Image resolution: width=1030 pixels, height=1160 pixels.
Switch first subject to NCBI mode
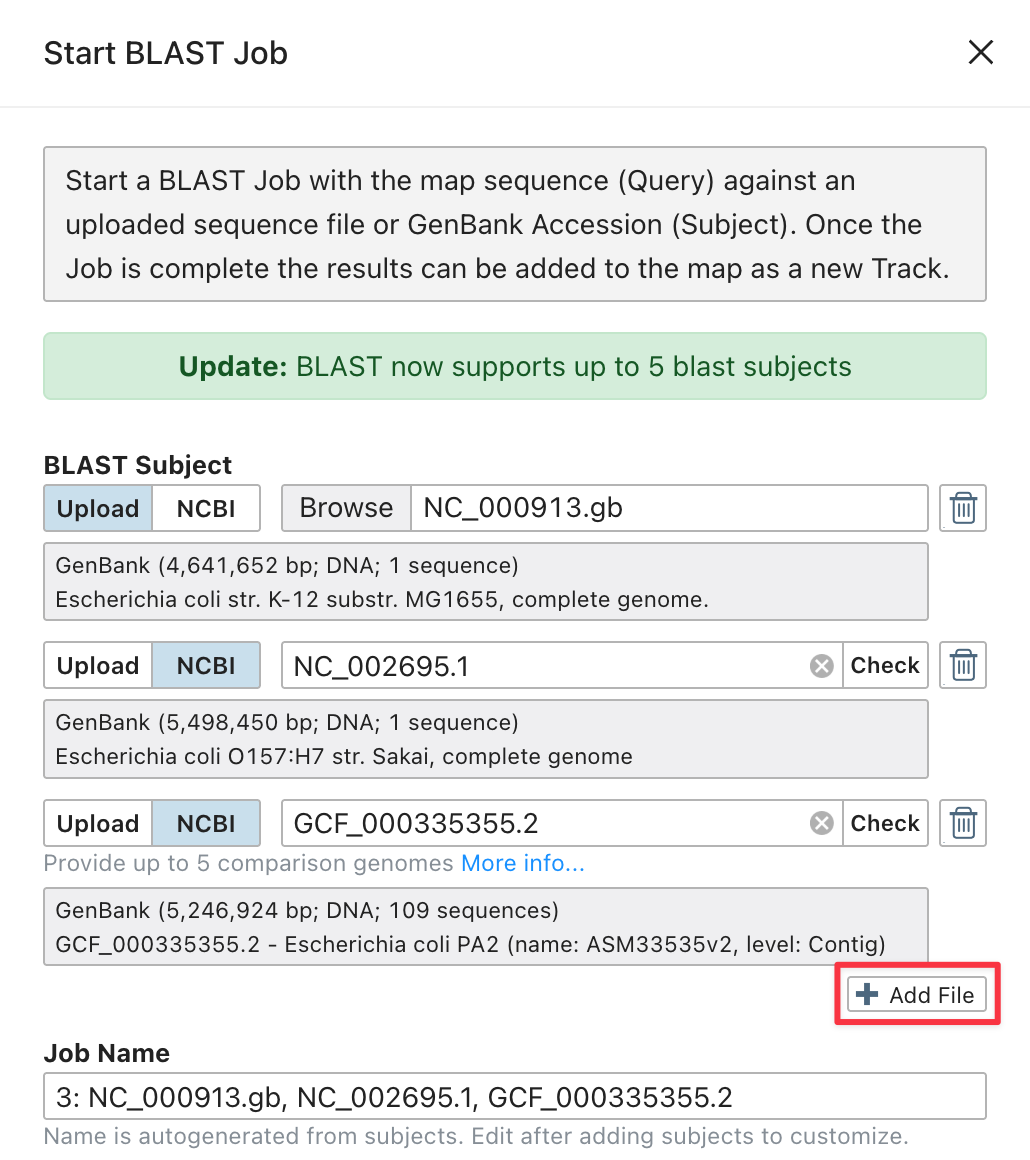point(206,508)
